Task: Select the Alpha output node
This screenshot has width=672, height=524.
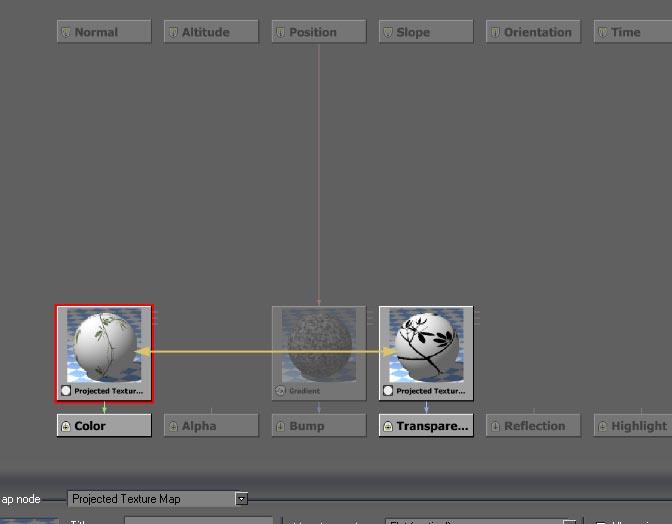Action: point(212,426)
